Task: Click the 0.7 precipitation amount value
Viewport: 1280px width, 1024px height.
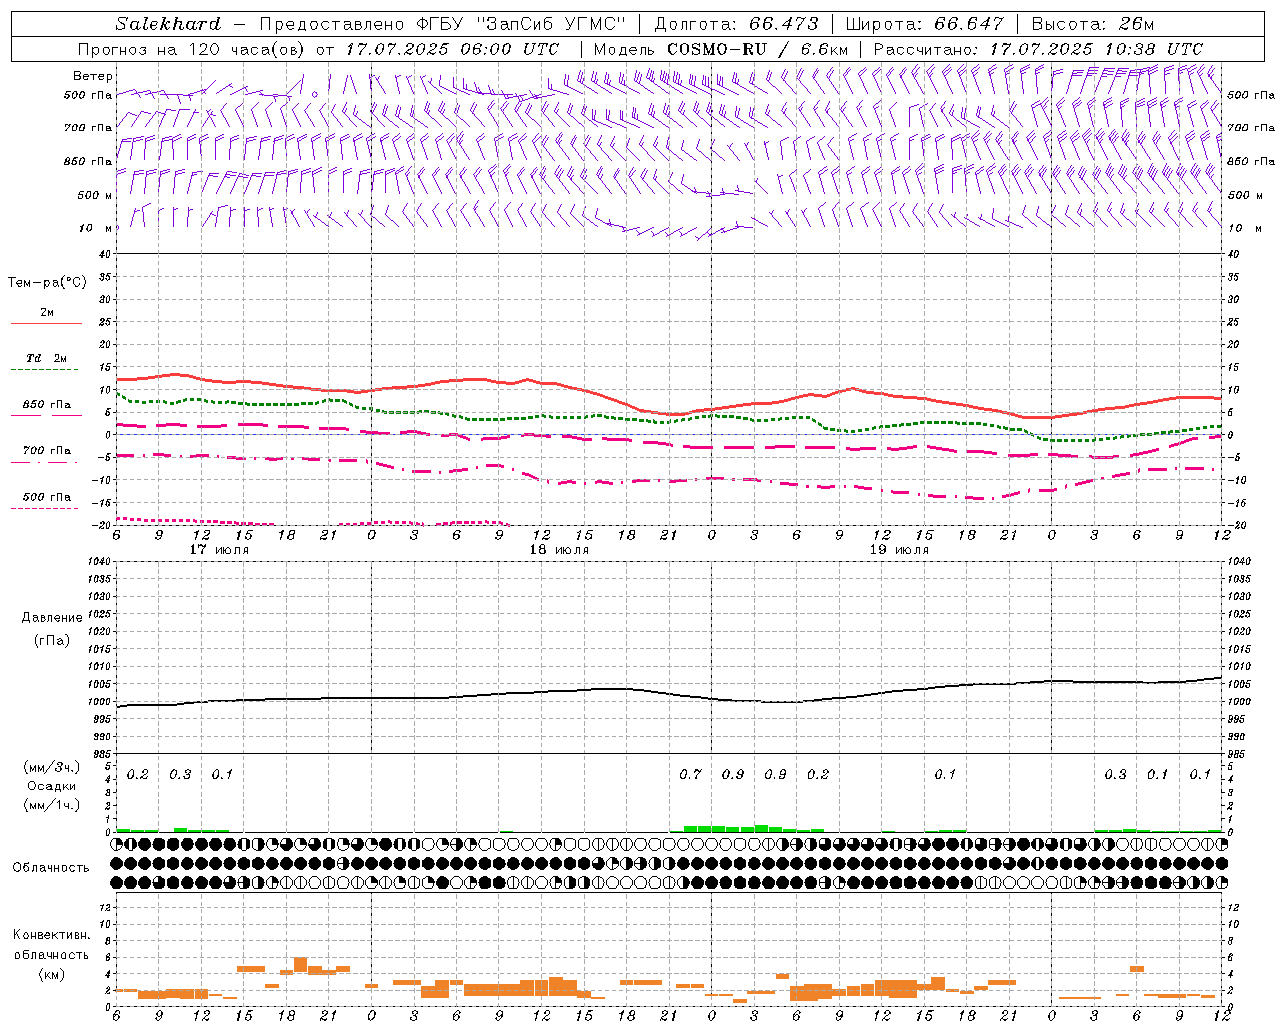Action: [690, 775]
